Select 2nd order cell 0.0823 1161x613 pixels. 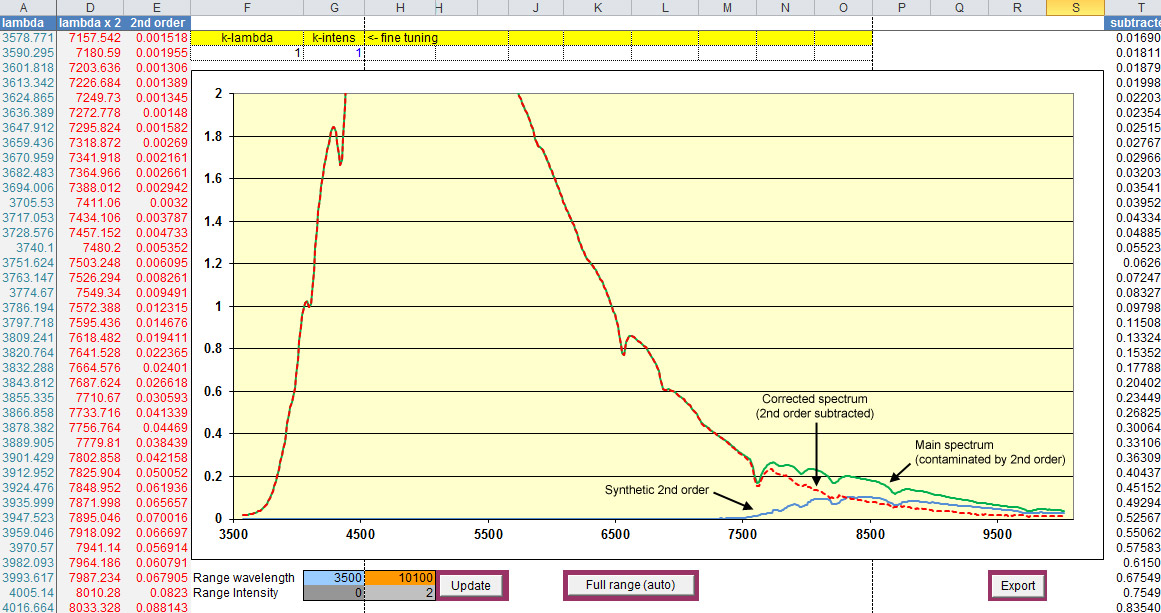pyautogui.click(x=157, y=592)
